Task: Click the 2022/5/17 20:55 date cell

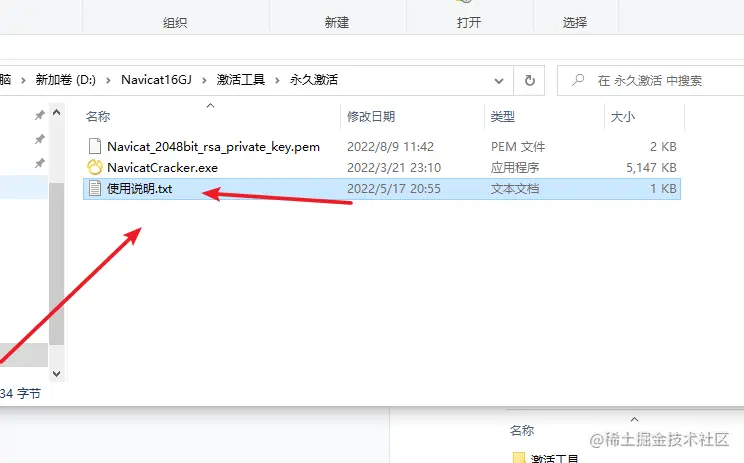Action: pos(394,189)
